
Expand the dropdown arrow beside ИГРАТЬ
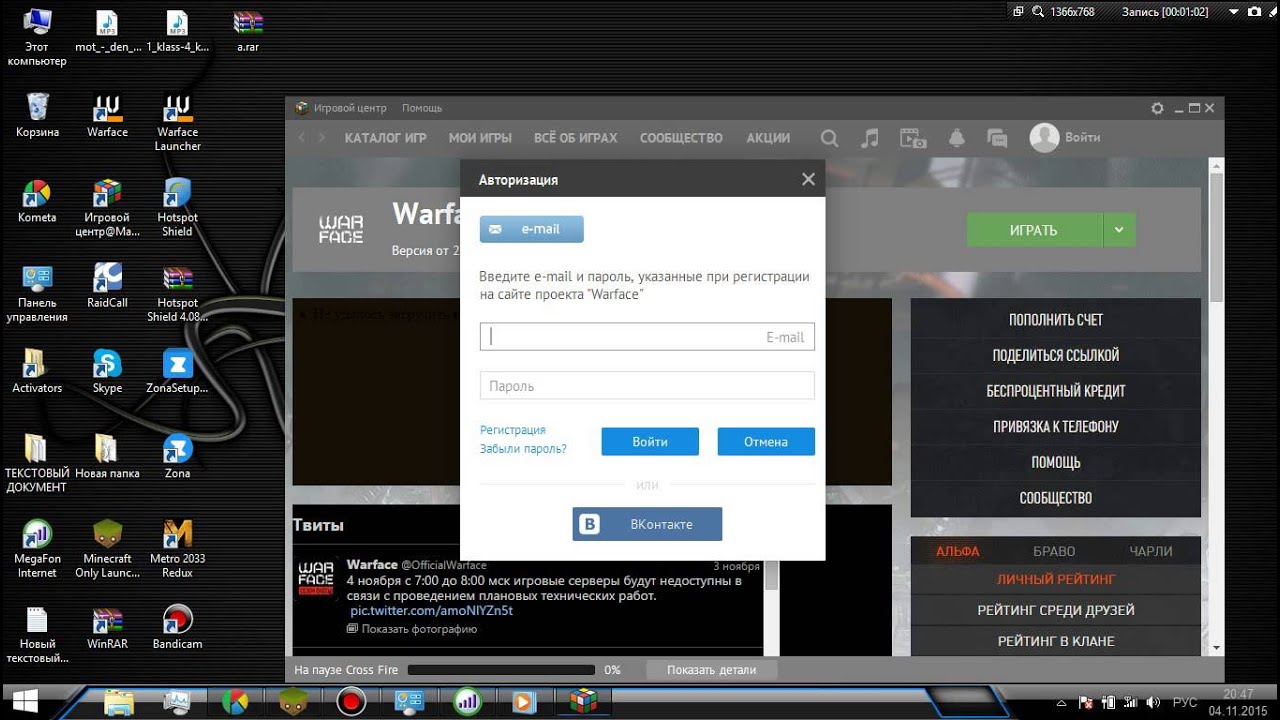(x=1119, y=230)
